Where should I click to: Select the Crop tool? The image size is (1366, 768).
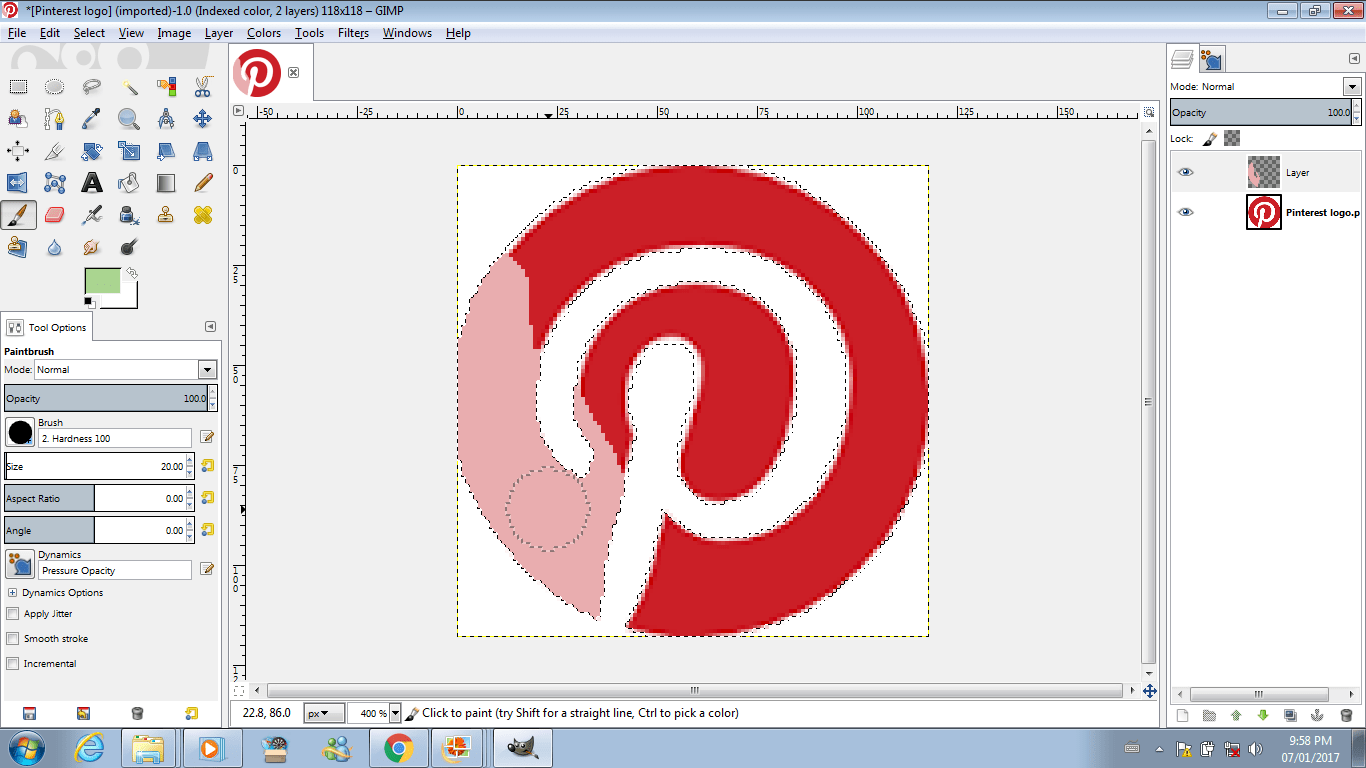[x=55, y=151]
